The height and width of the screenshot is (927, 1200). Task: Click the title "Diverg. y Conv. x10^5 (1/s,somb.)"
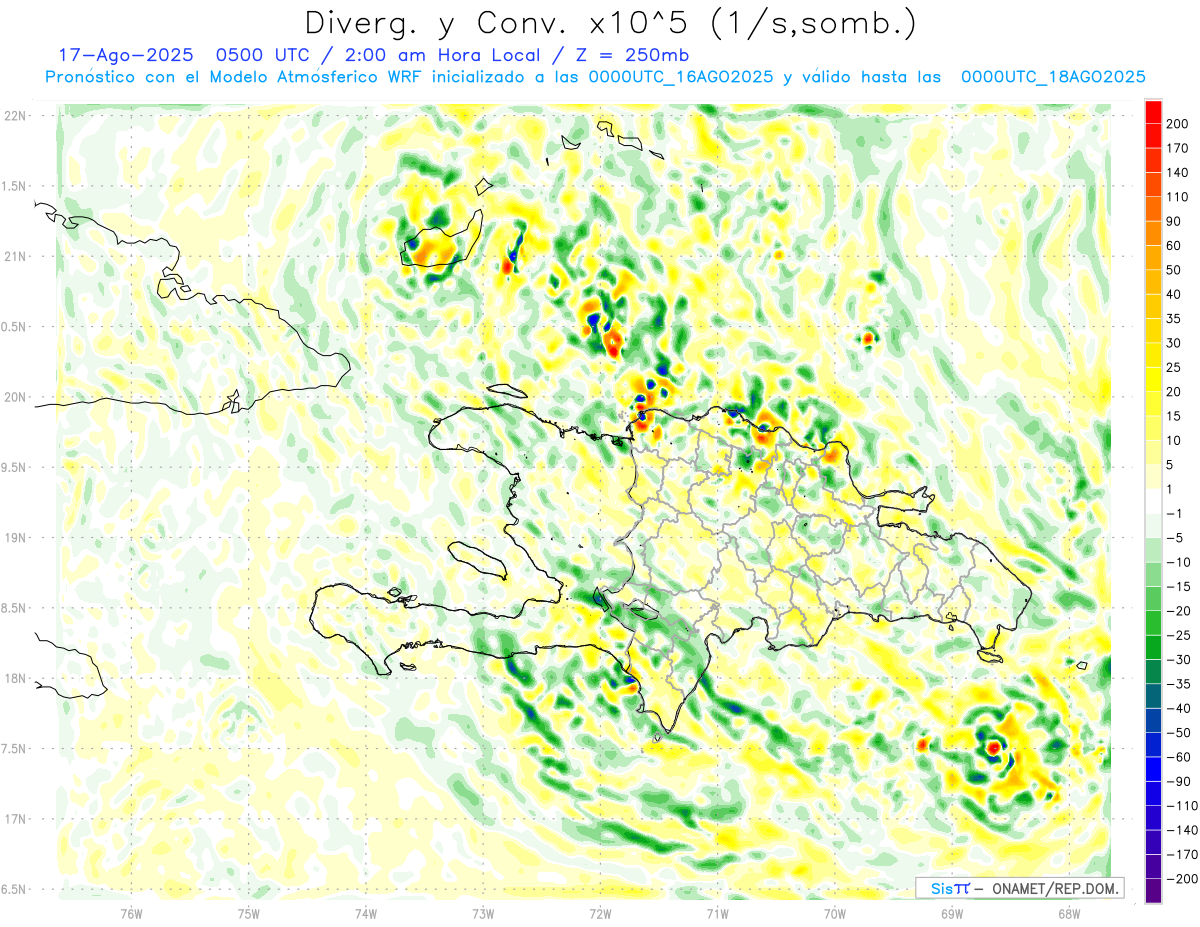[610, 23]
